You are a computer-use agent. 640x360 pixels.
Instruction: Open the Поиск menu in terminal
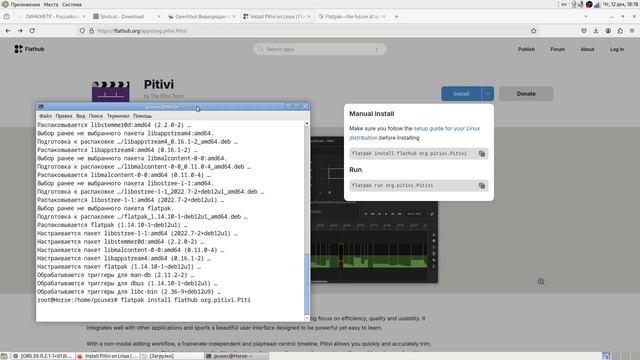coord(96,116)
